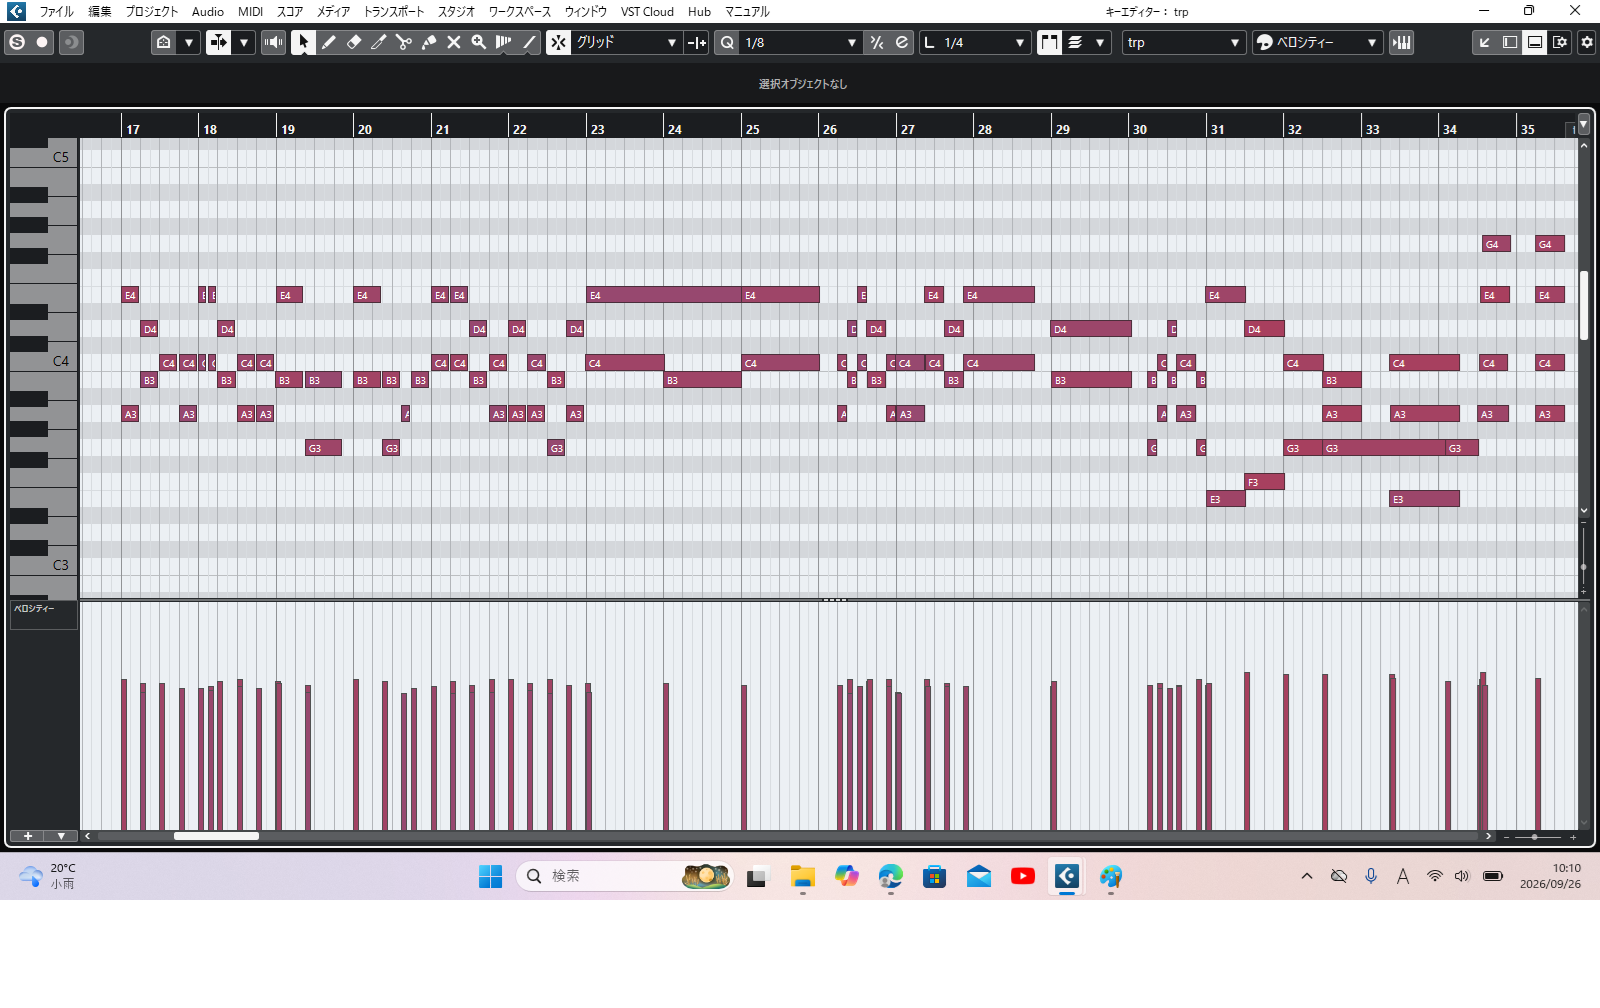
Task: Select the Zoom magnifier tool
Action: (x=478, y=42)
